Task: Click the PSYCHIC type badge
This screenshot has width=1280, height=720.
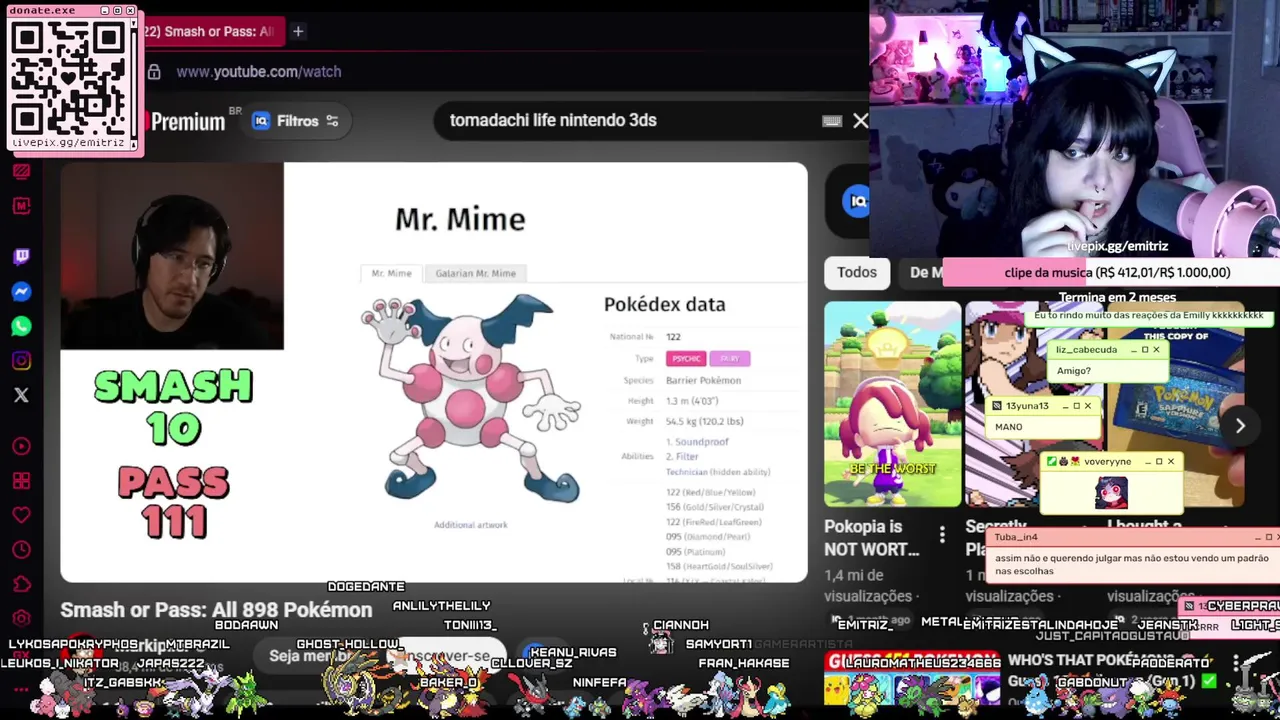Action: 686,358
